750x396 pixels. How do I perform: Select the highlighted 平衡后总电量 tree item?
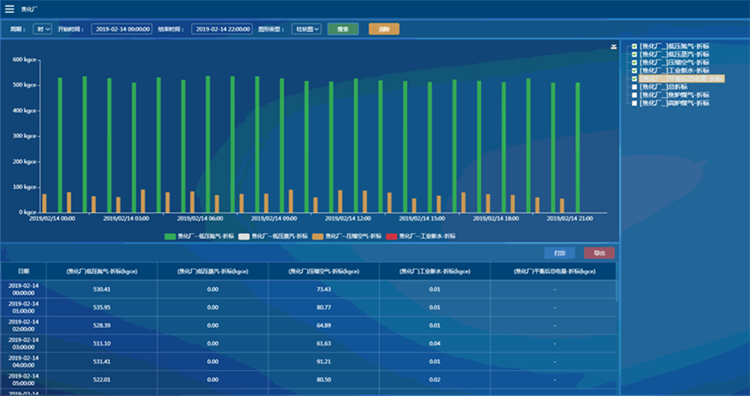pos(682,79)
